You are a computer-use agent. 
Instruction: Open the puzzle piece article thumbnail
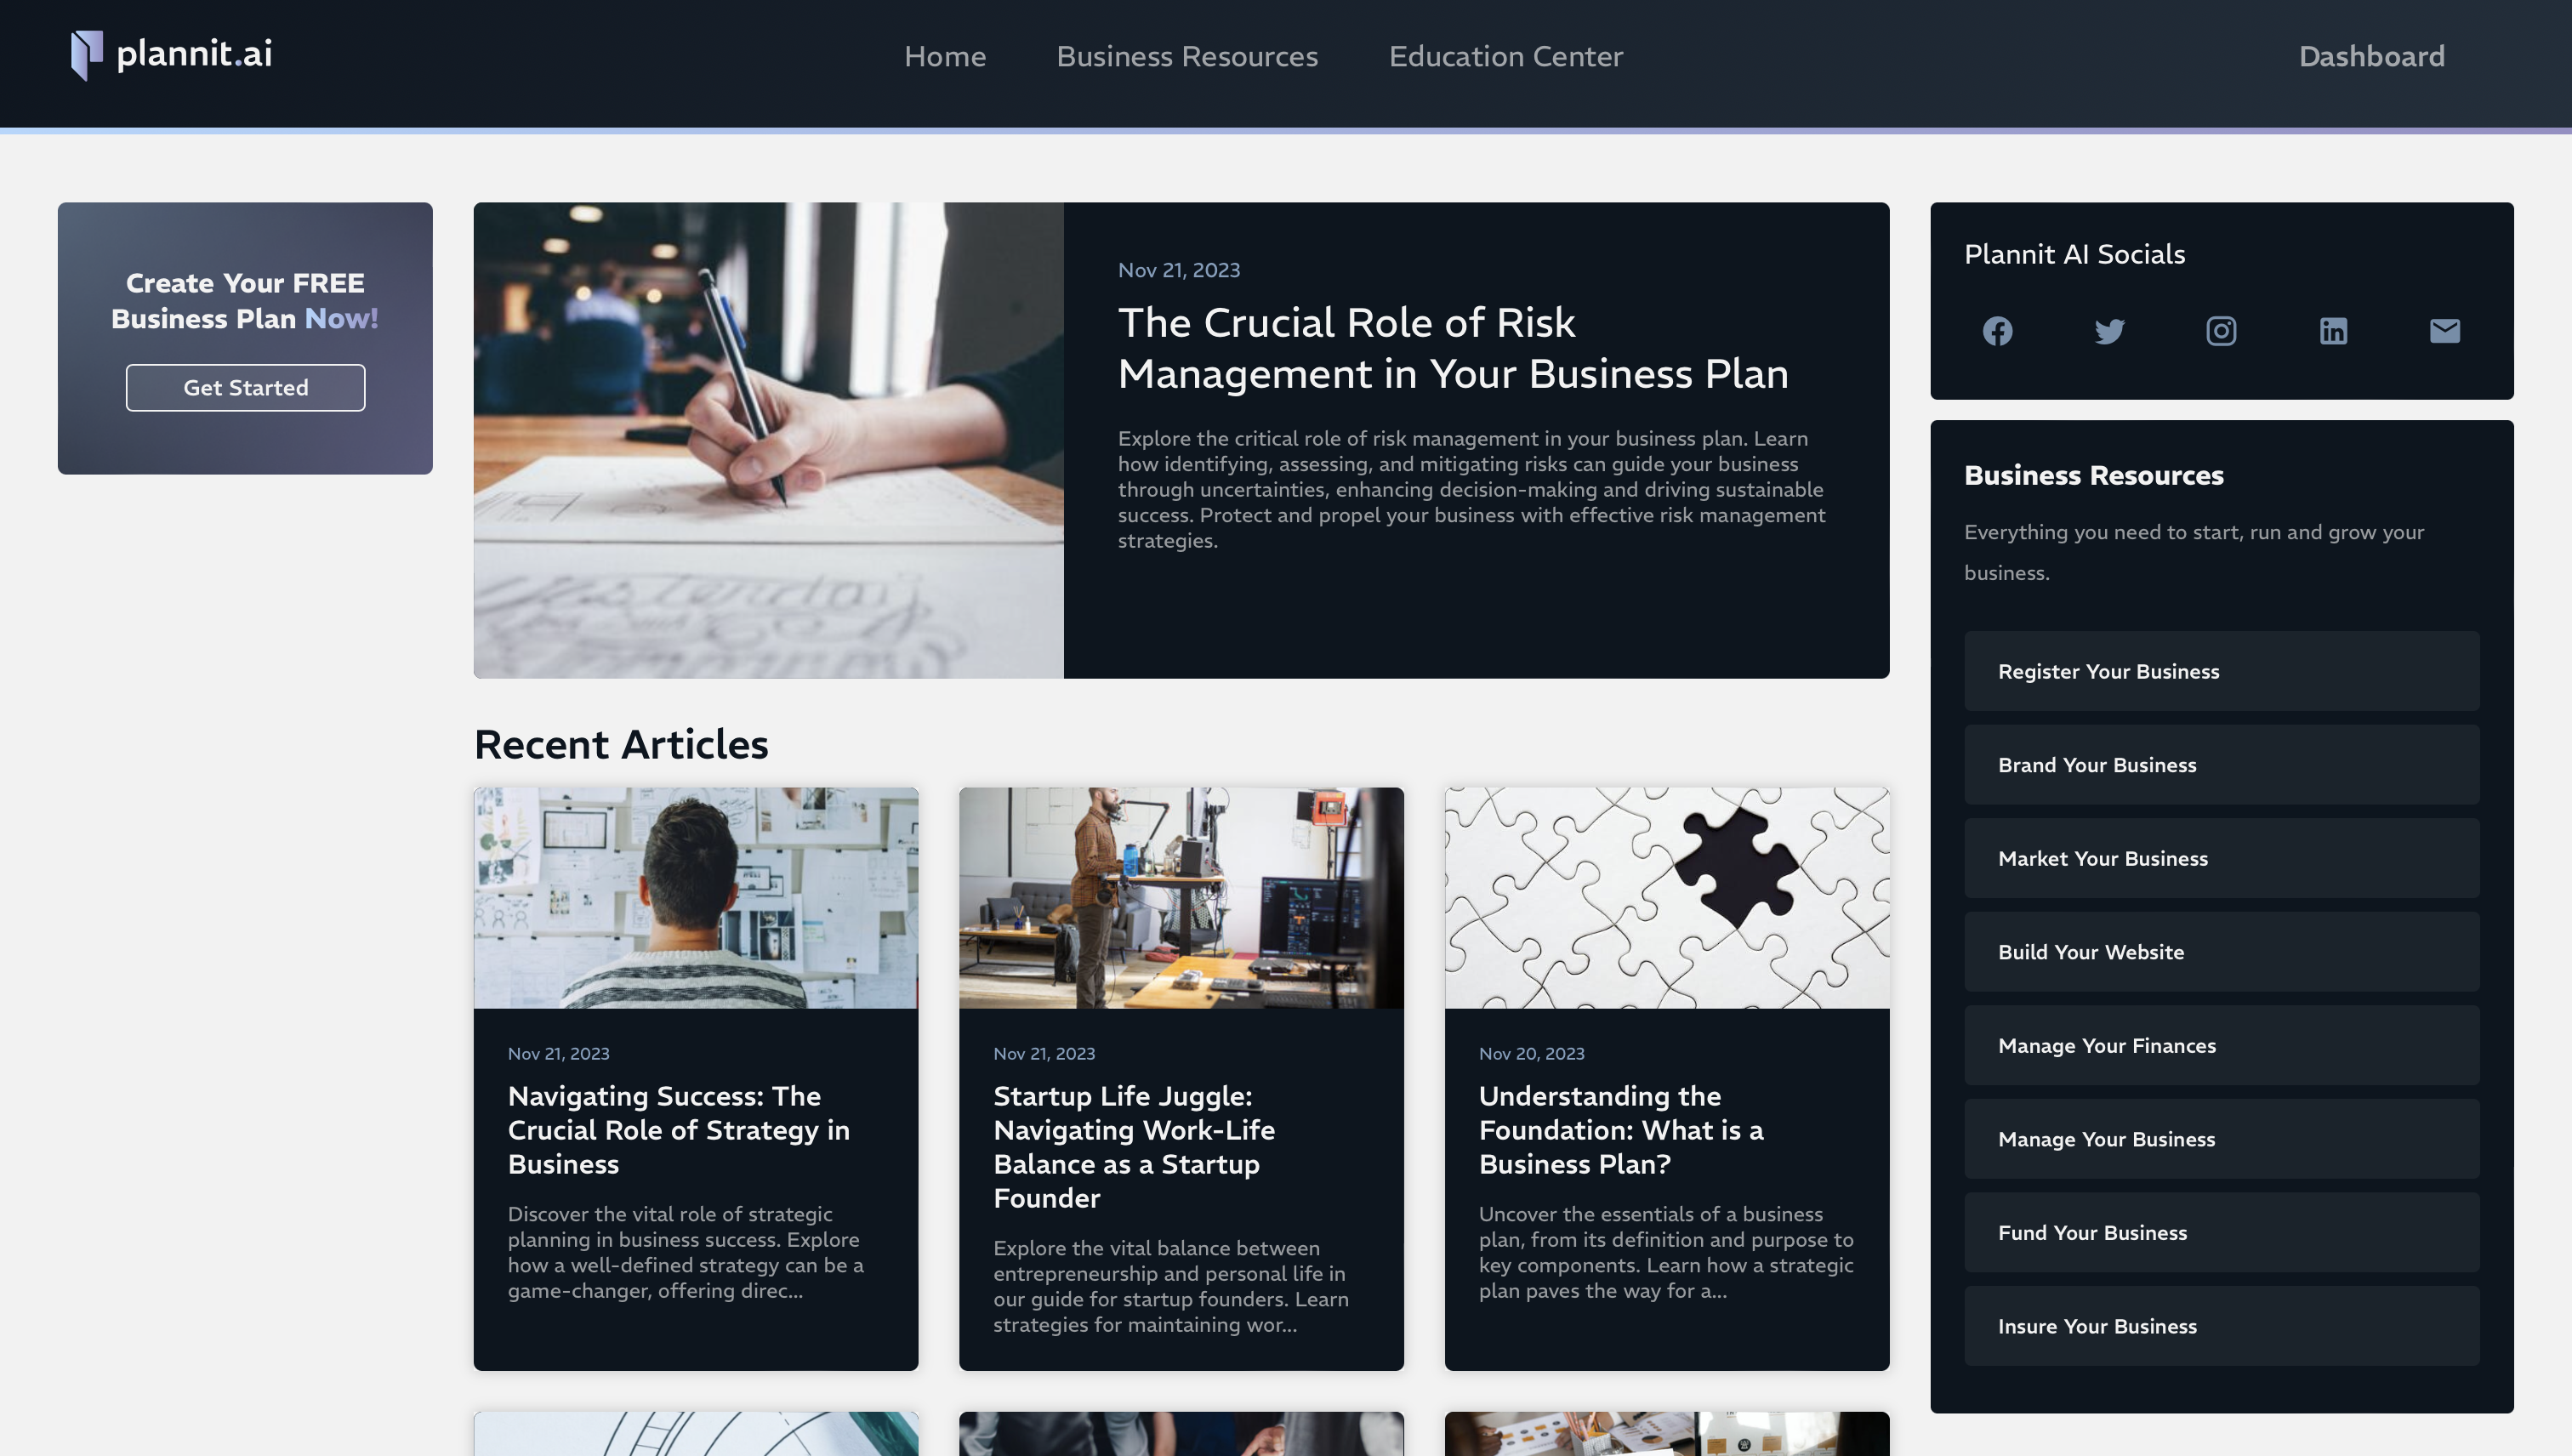point(1667,898)
